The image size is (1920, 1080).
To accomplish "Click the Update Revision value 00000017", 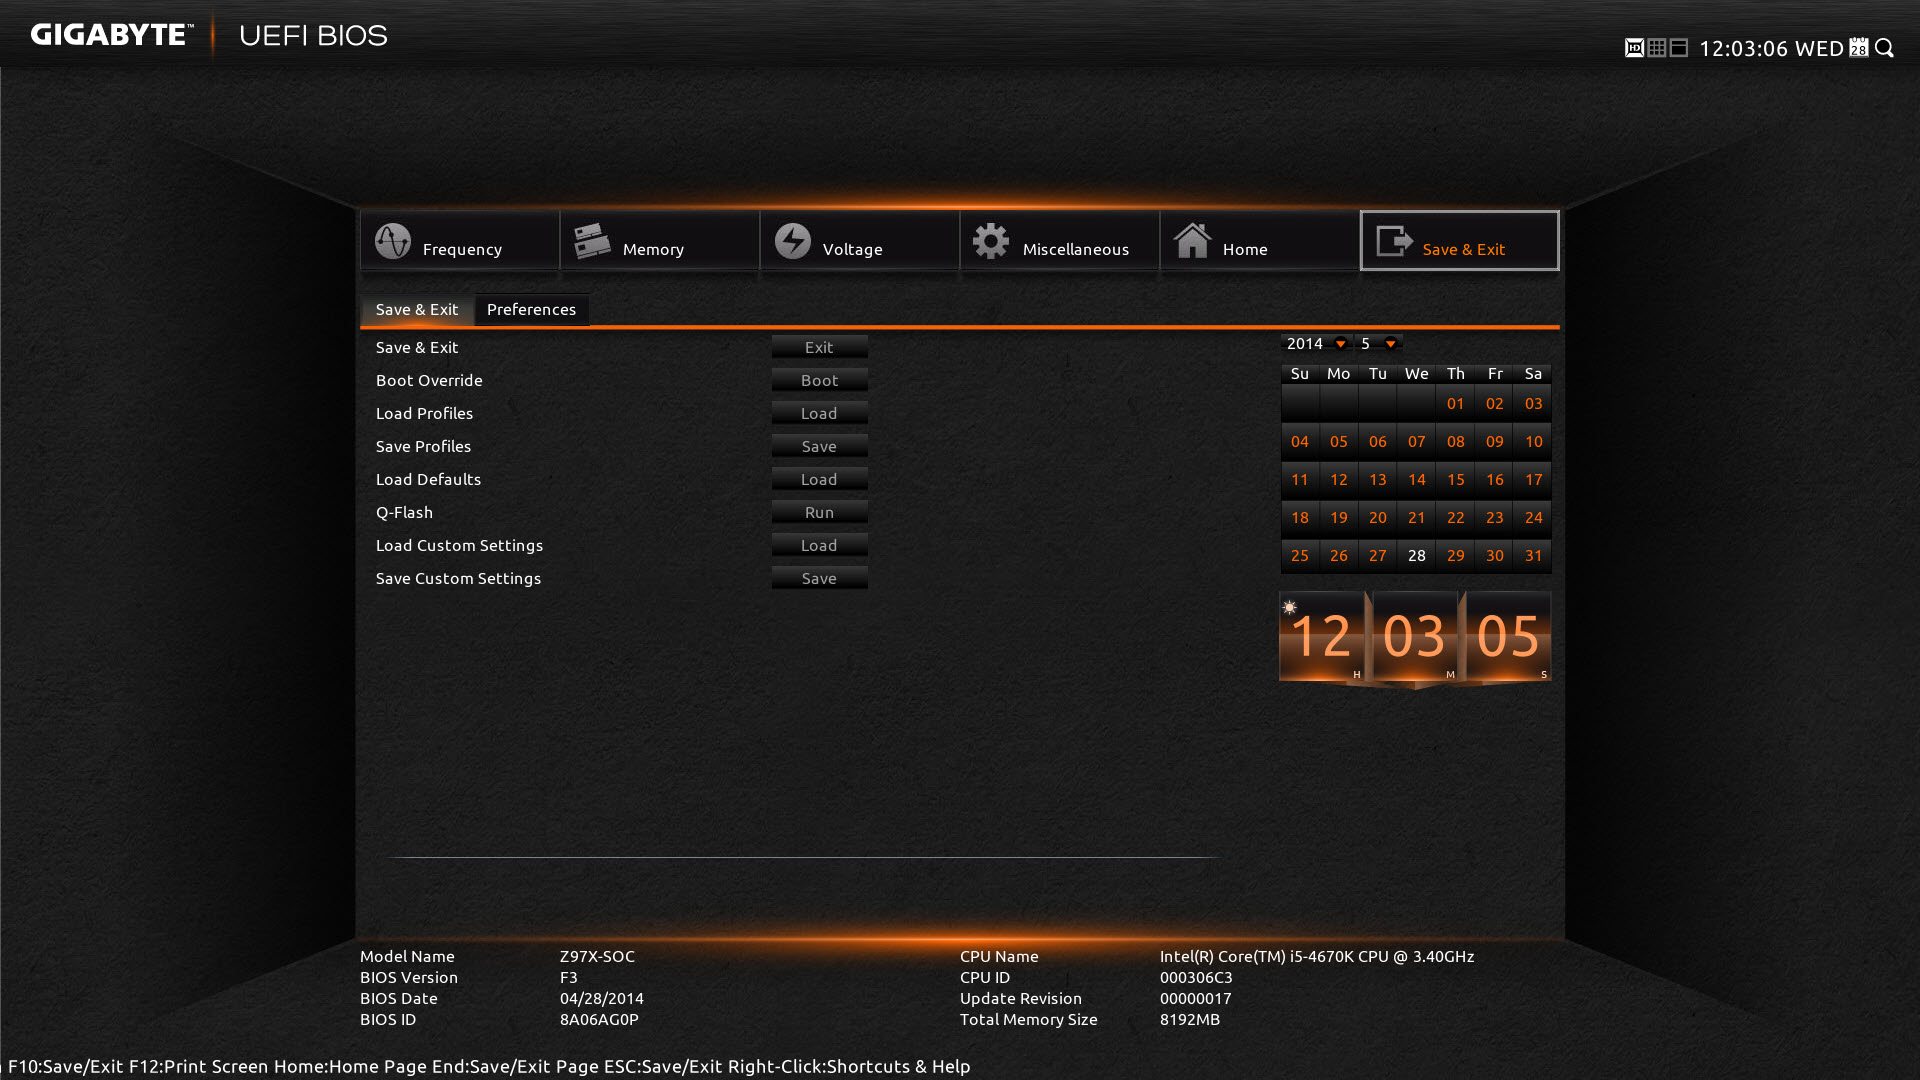I will click(x=1196, y=998).
